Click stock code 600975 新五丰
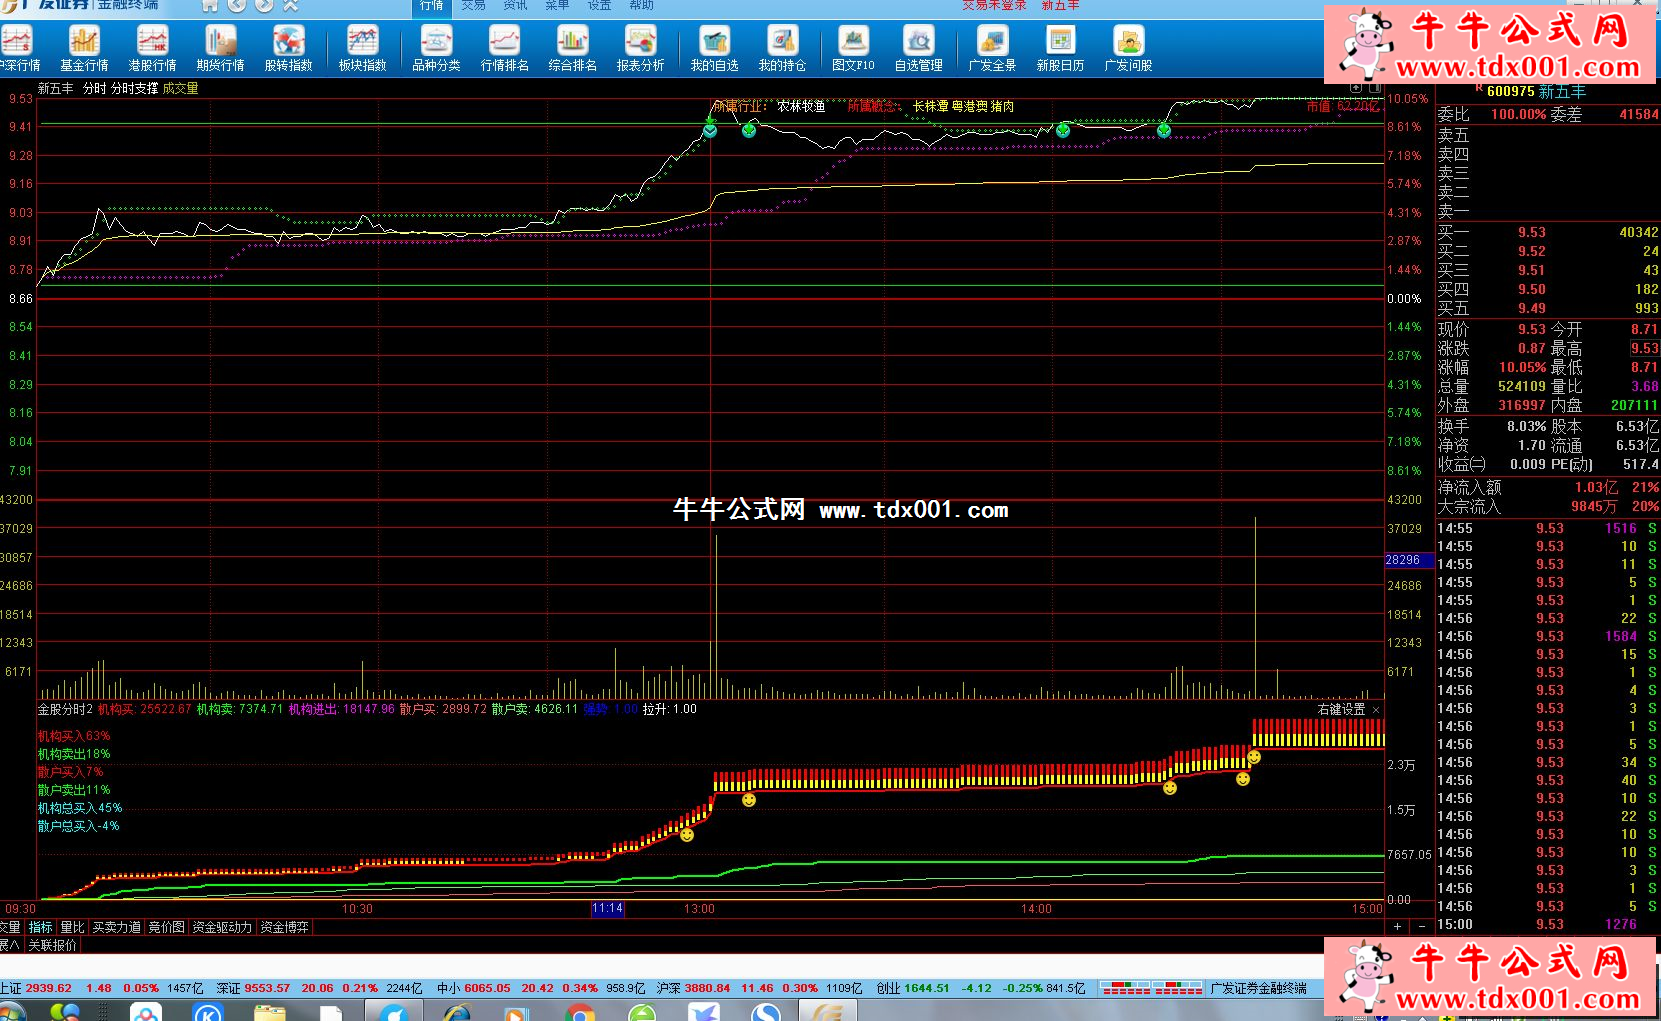This screenshot has height=1021, width=1661. coord(1536,91)
